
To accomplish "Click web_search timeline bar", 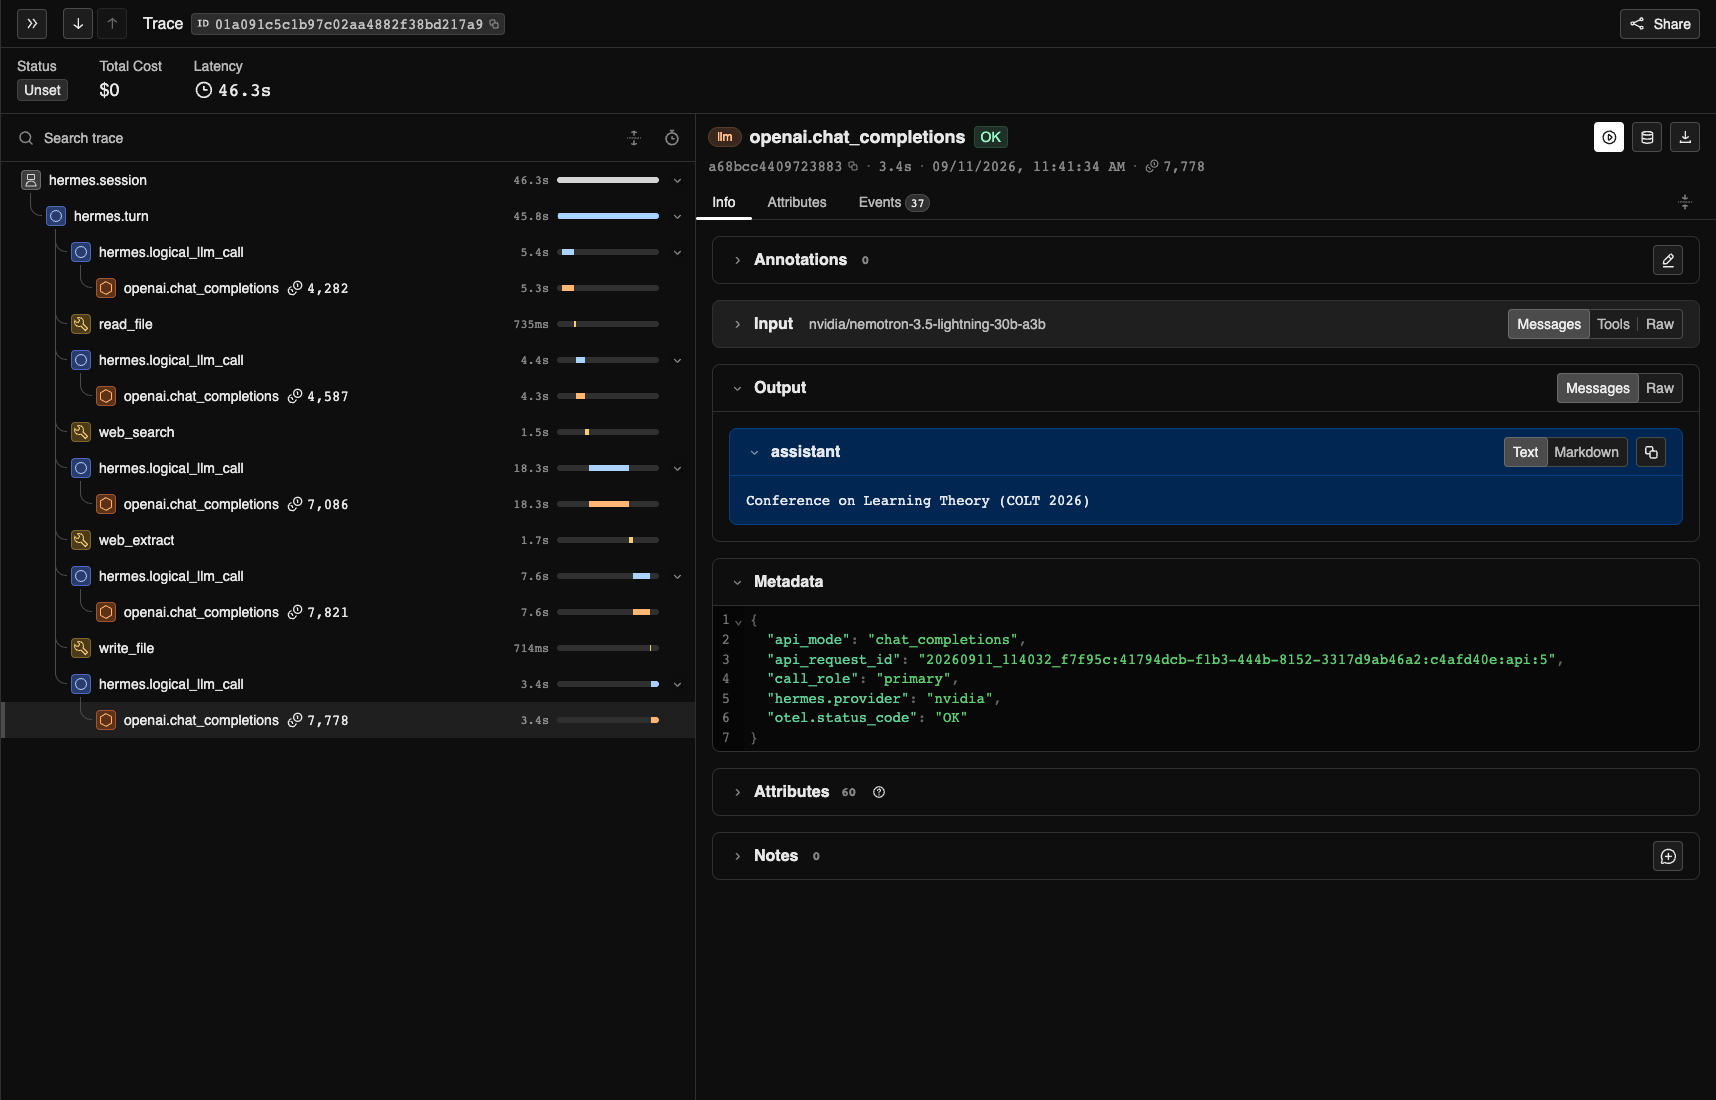I will pos(608,432).
